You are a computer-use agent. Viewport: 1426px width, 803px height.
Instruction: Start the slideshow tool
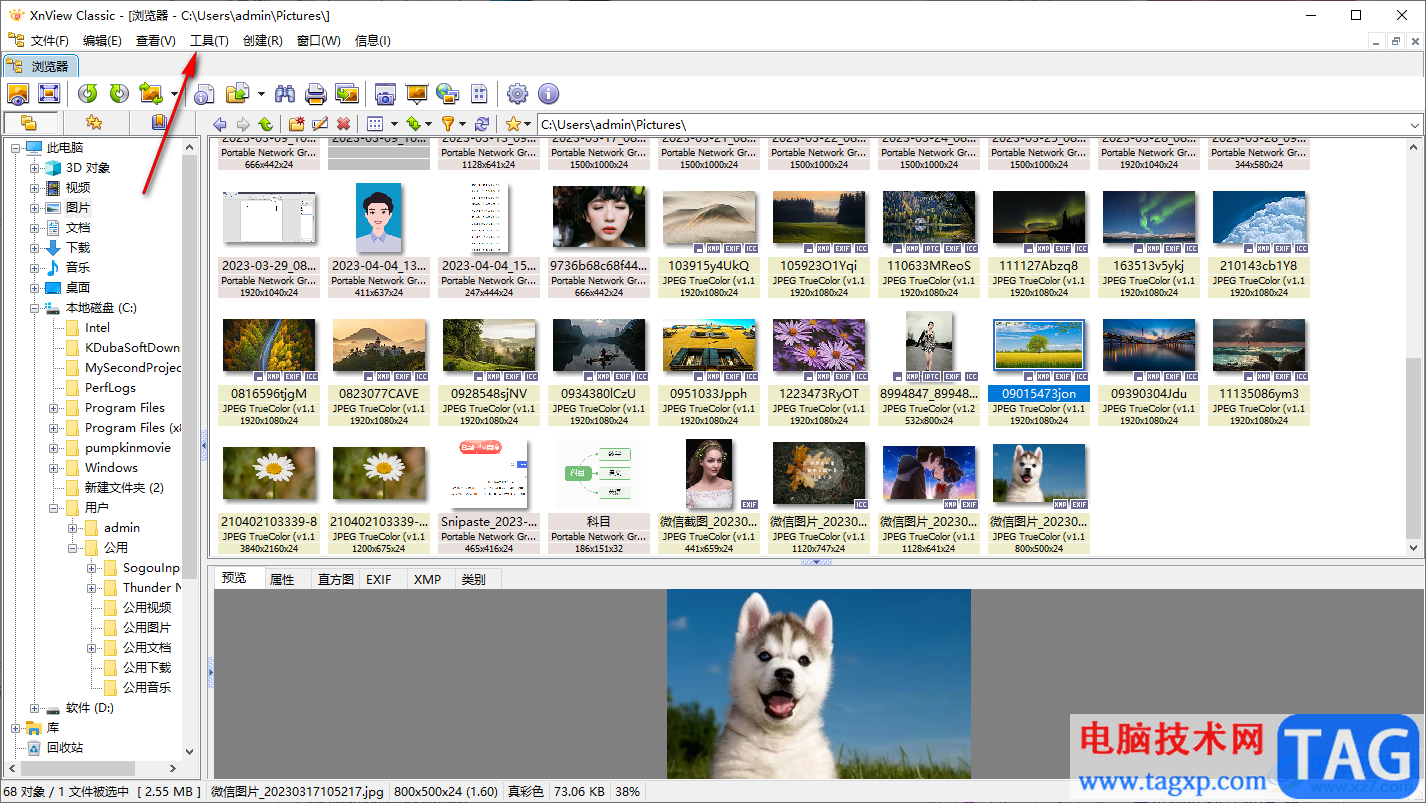click(x=416, y=94)
